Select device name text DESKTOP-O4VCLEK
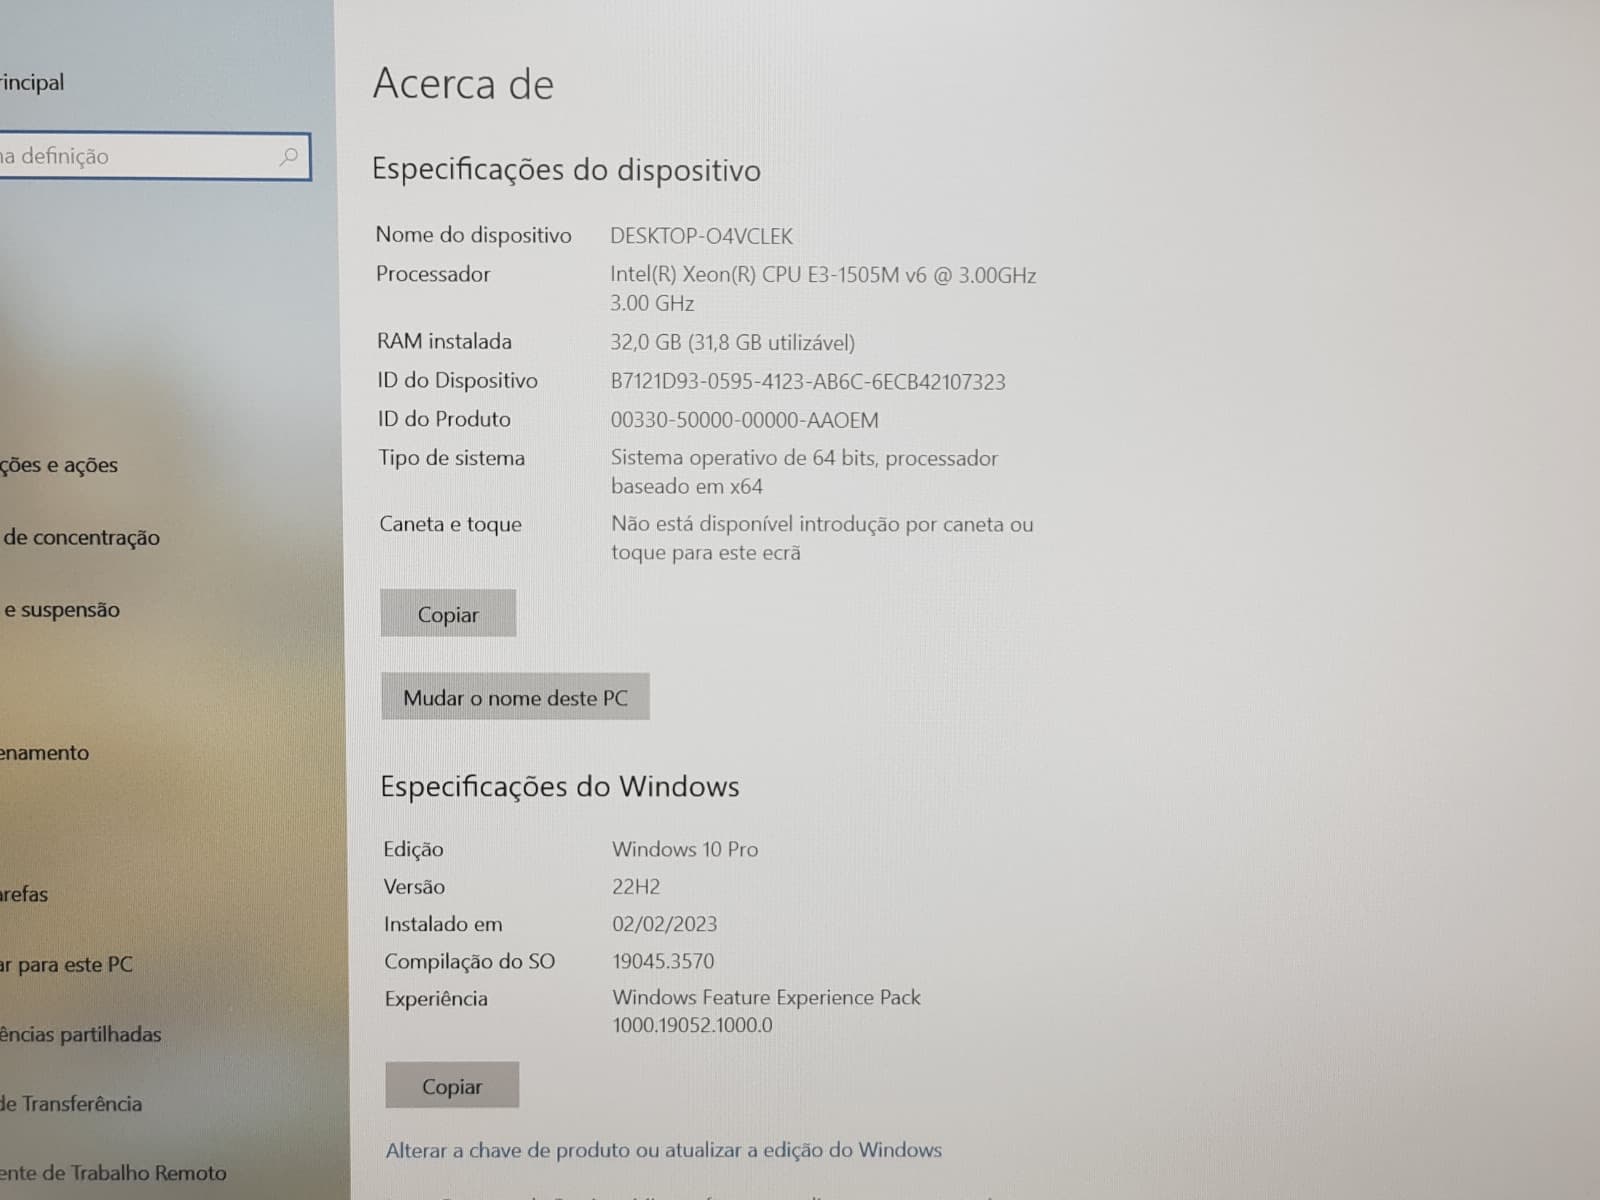 [x=701, y=237]
